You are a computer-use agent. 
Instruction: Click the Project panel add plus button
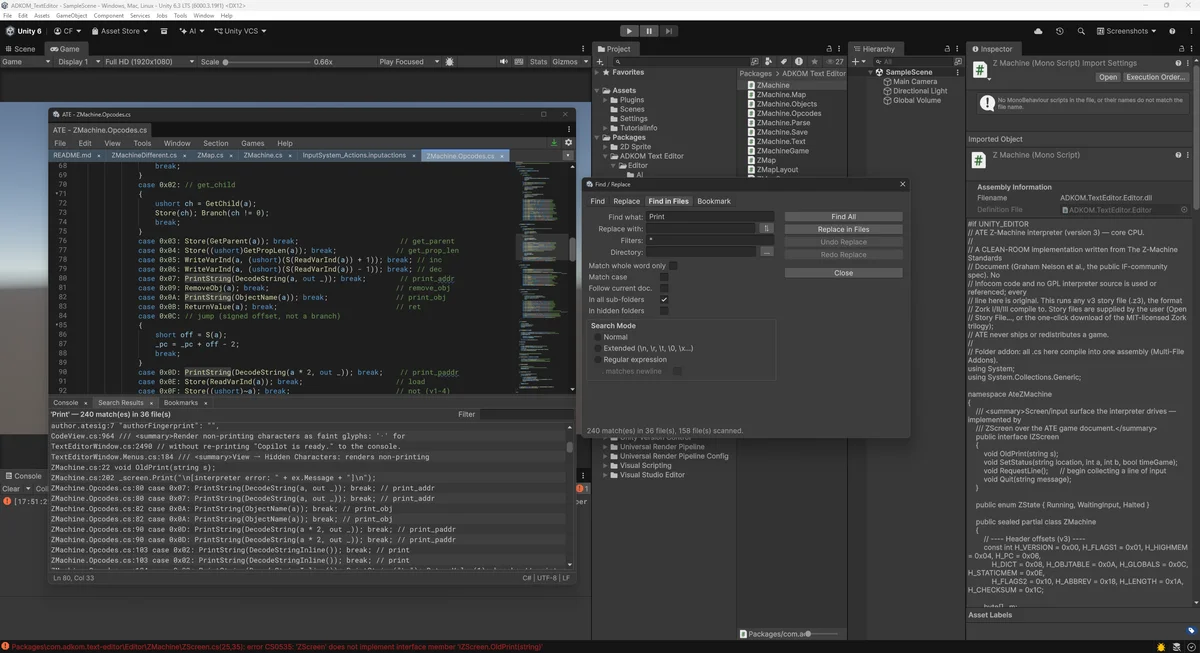point(599,62)
